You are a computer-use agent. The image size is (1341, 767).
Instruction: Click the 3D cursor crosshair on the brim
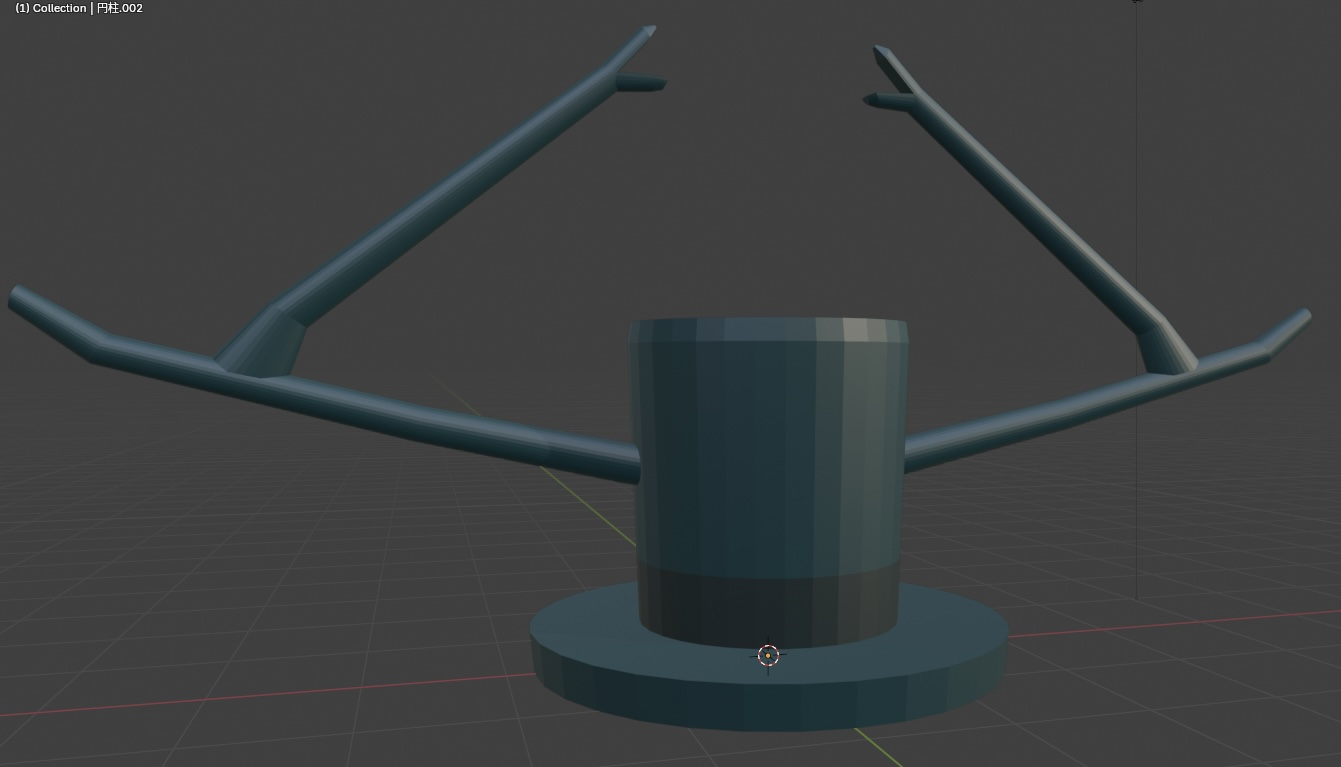pos(768,656)
